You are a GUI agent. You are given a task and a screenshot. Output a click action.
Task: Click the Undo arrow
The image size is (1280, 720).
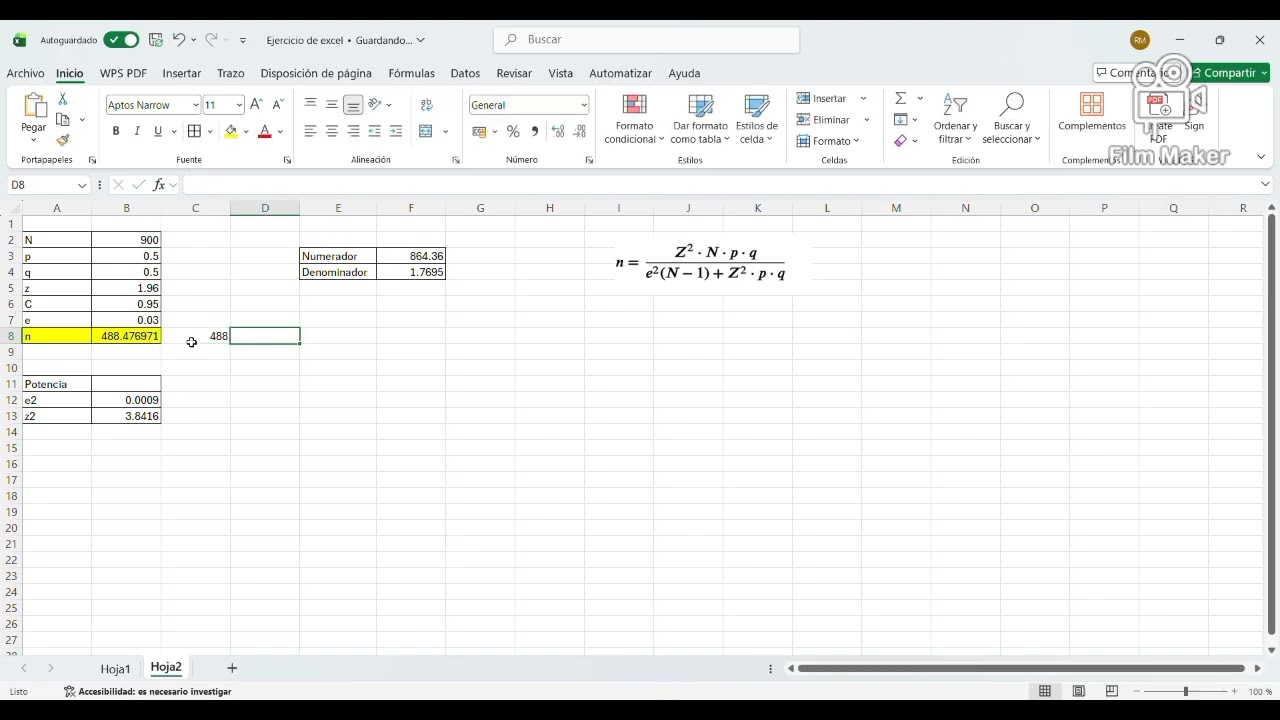click(x=179, y=40)
